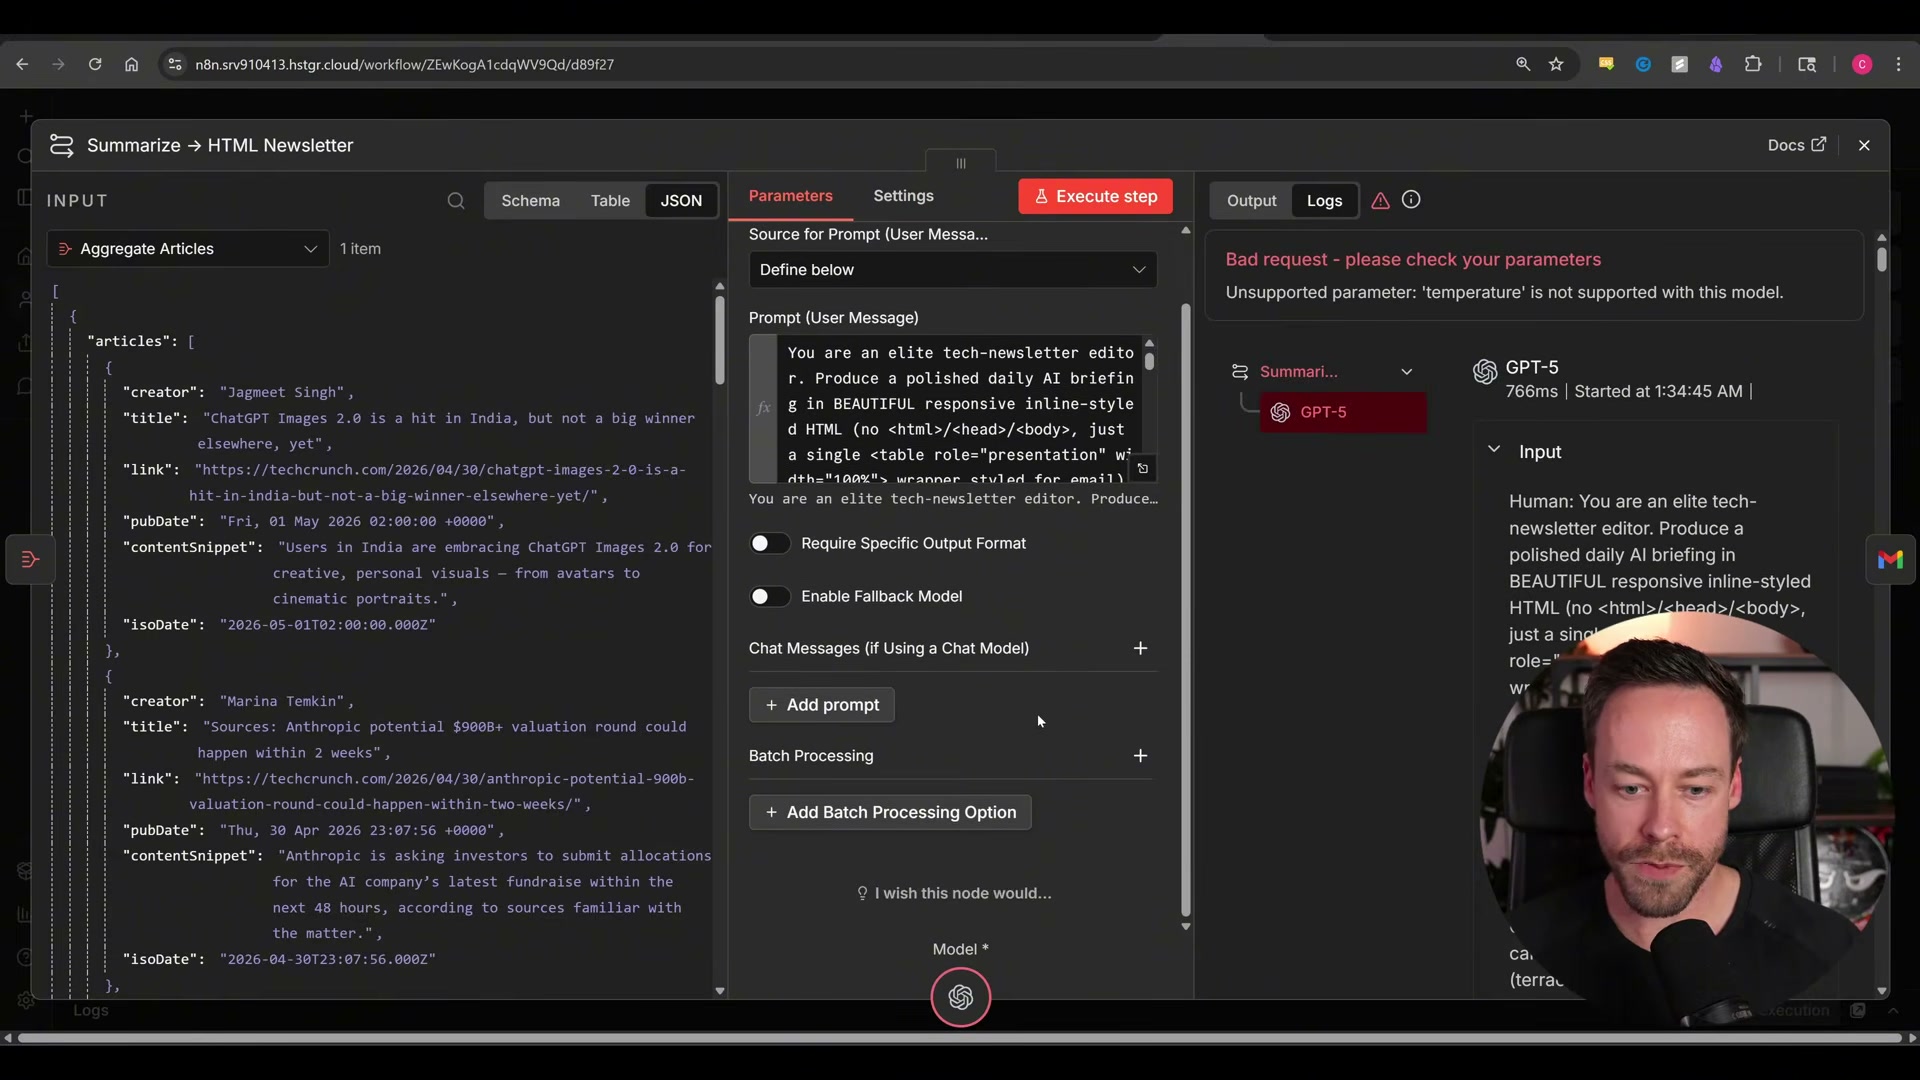The height and width of the screenshot is (1080, 1920).
Task: Toggle Enable Fallback Model
Action: click(769, 596)
